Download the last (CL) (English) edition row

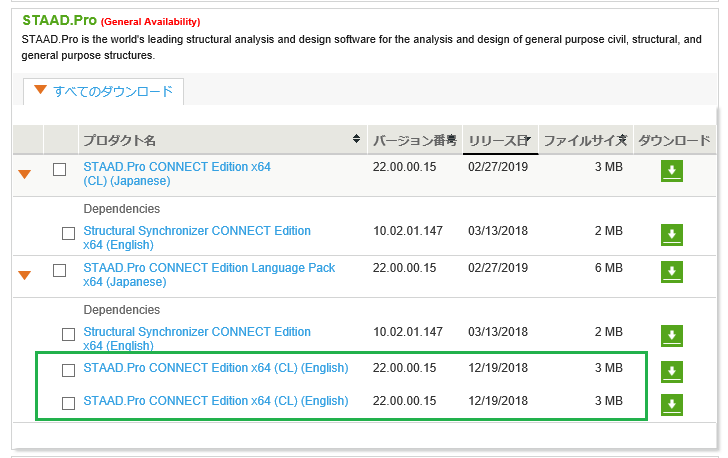coord(671,405)
